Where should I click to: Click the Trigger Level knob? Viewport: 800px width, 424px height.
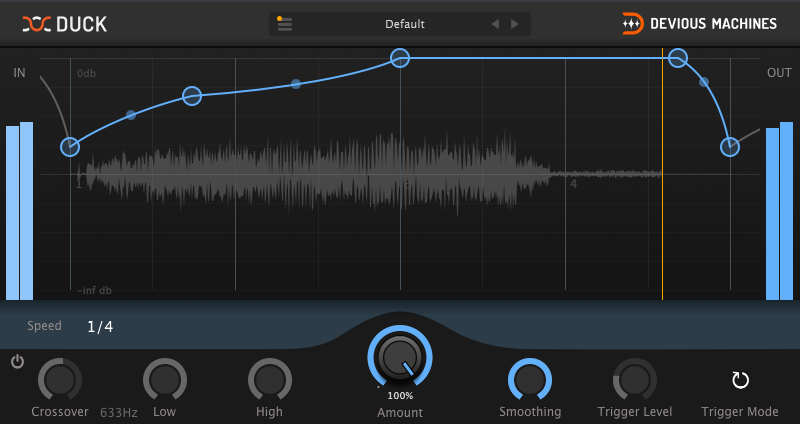pyautogui.click(x=635, y=380)
